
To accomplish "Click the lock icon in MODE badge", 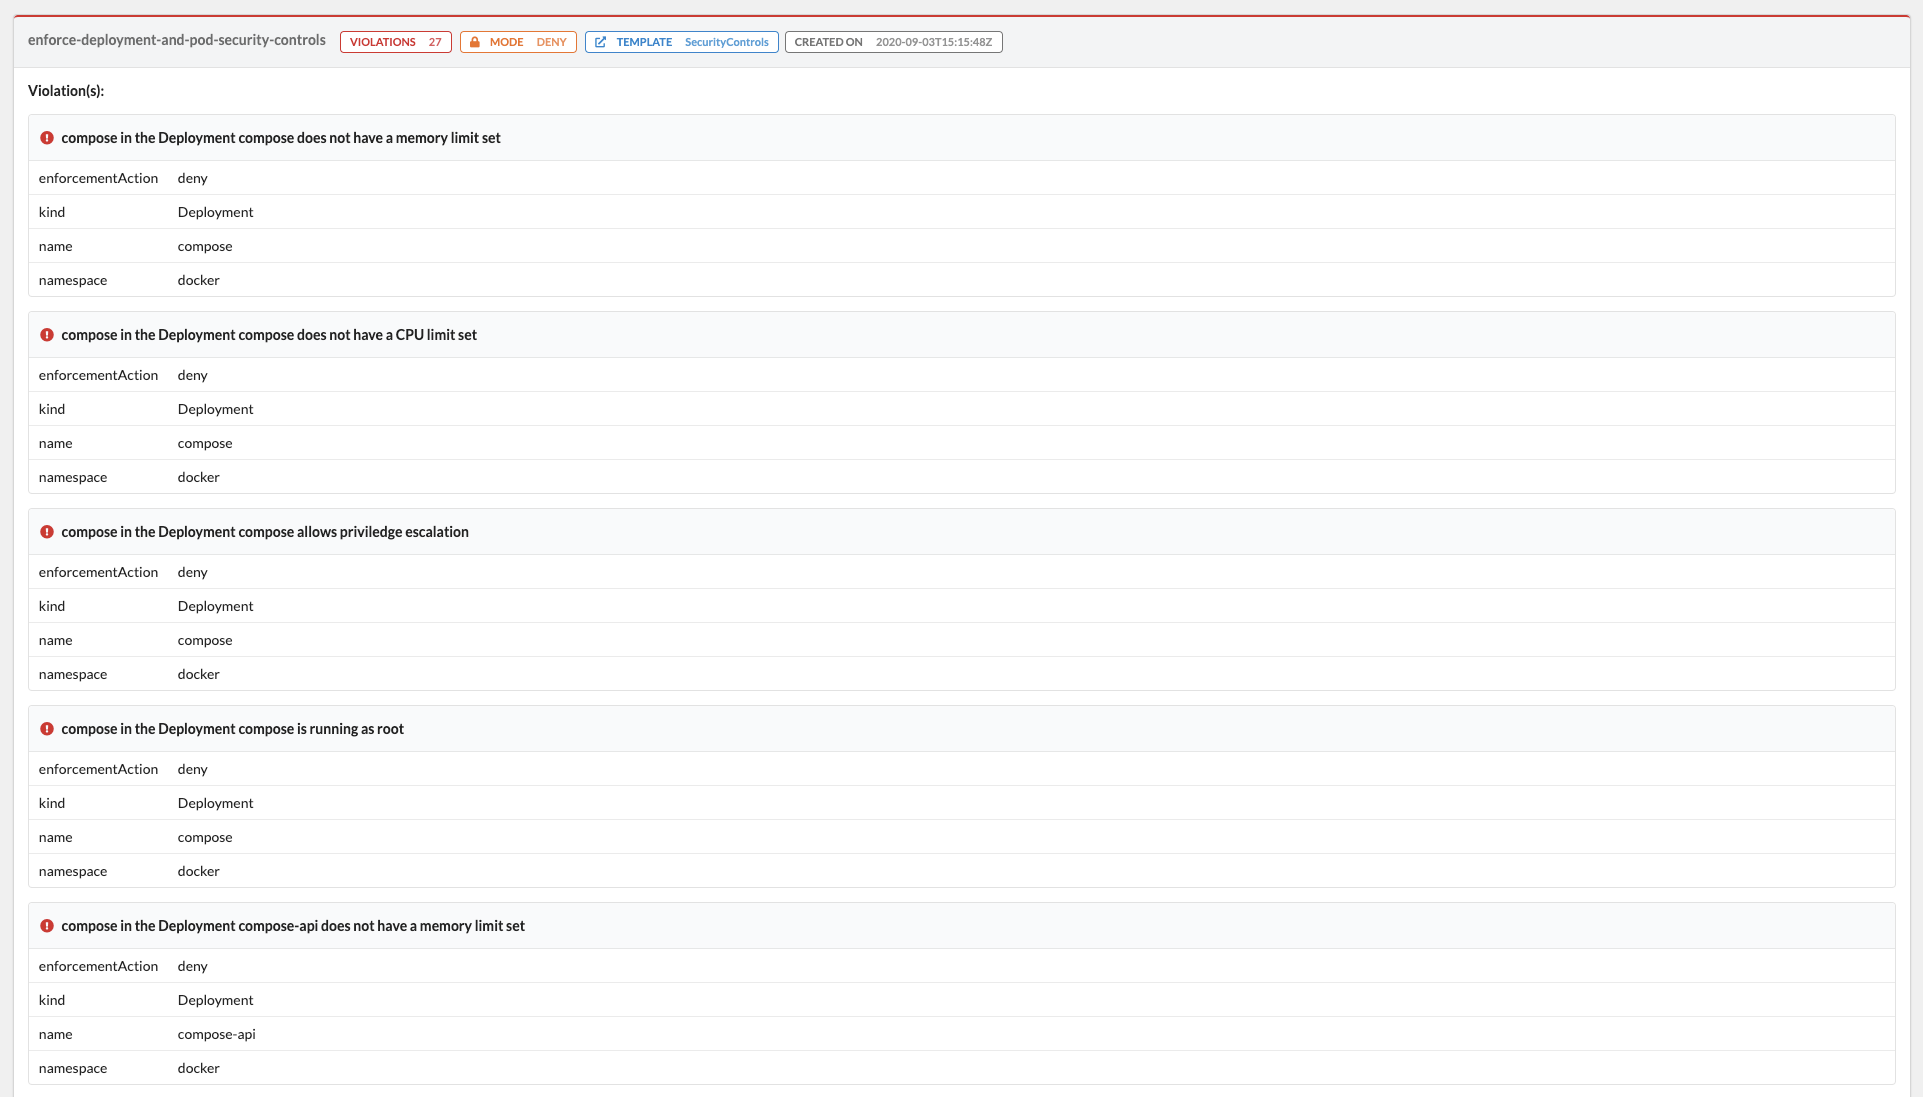I will coord(475,42).
